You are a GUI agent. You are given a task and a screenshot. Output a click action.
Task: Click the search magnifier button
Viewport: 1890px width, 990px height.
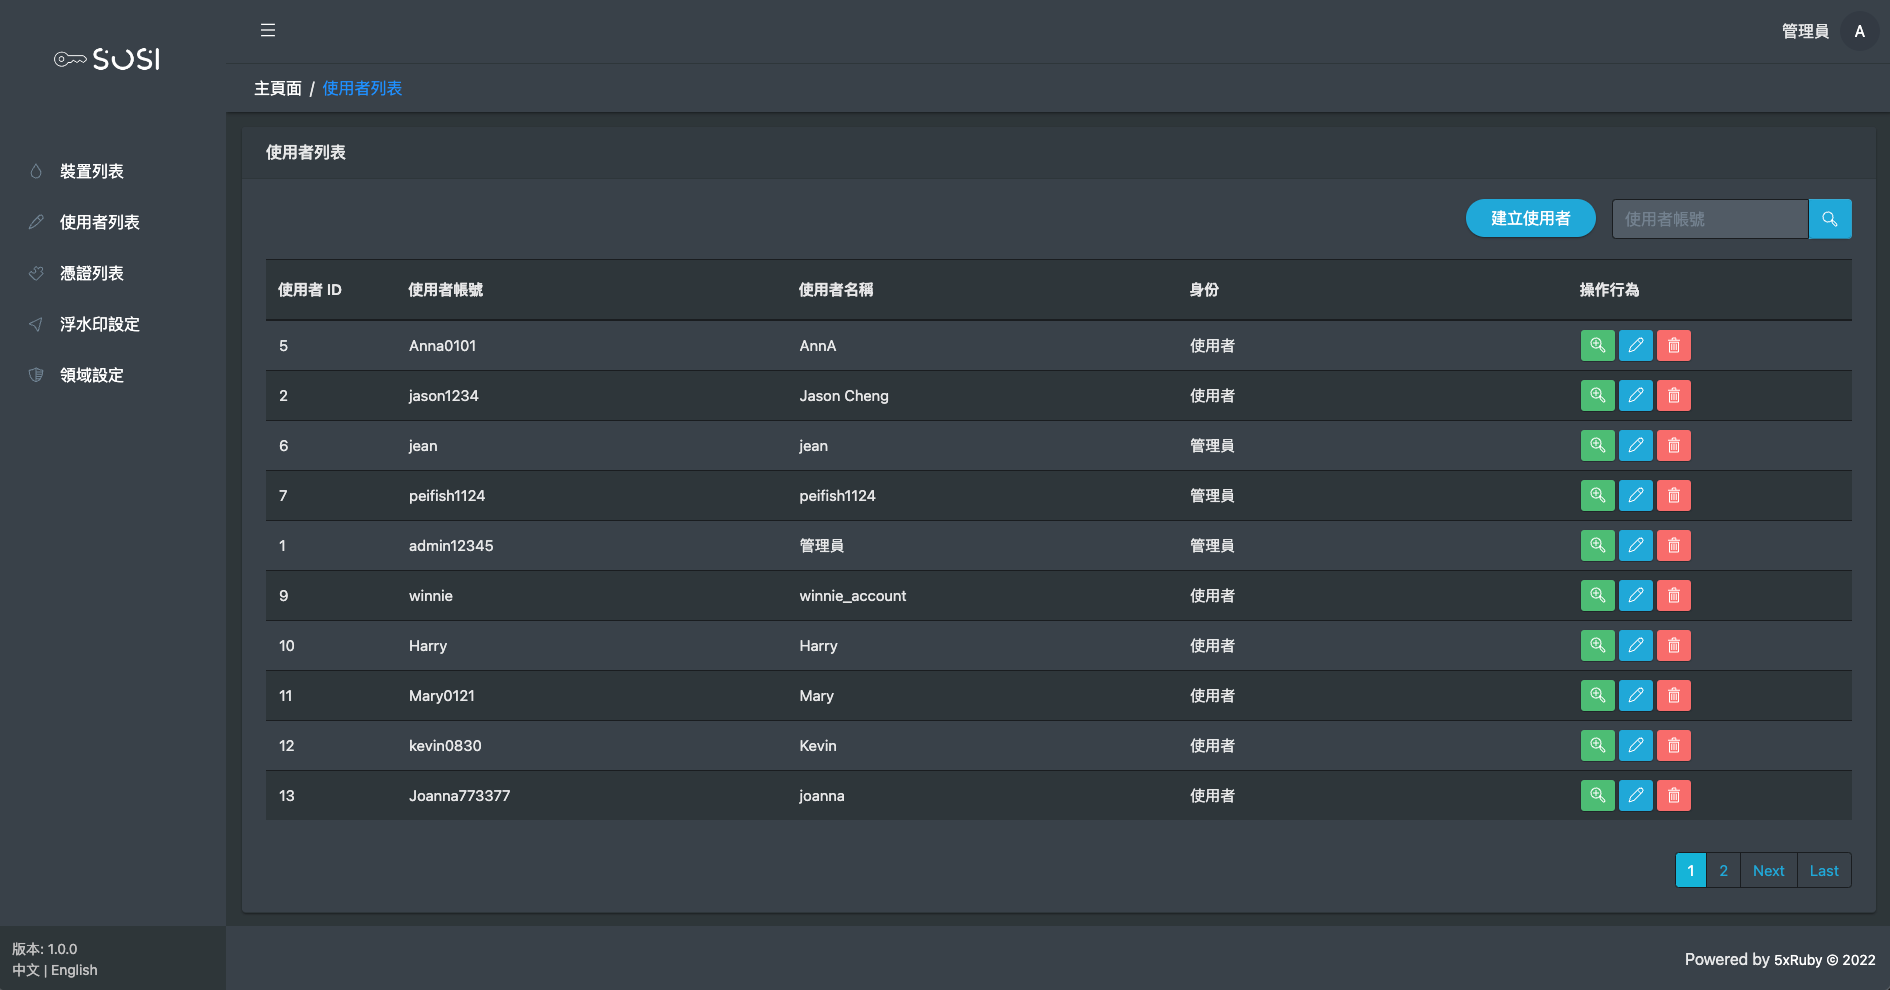tap(1830, 219)
